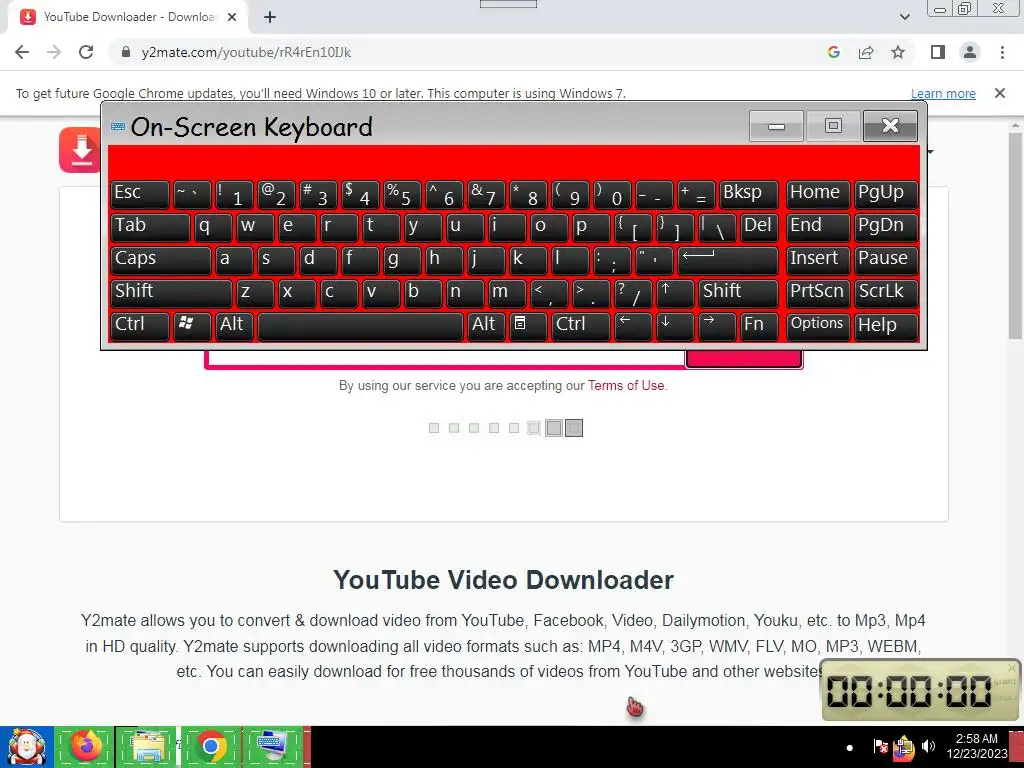Open On-Screen Keyboard taskbar icon
Image resolution: width=1024 pixels, height=768 pixels.
coord(272,746)
